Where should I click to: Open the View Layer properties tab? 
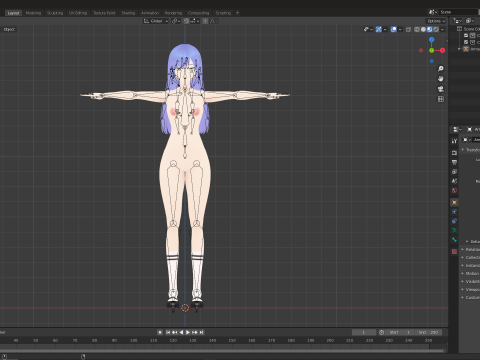[454, 172]
